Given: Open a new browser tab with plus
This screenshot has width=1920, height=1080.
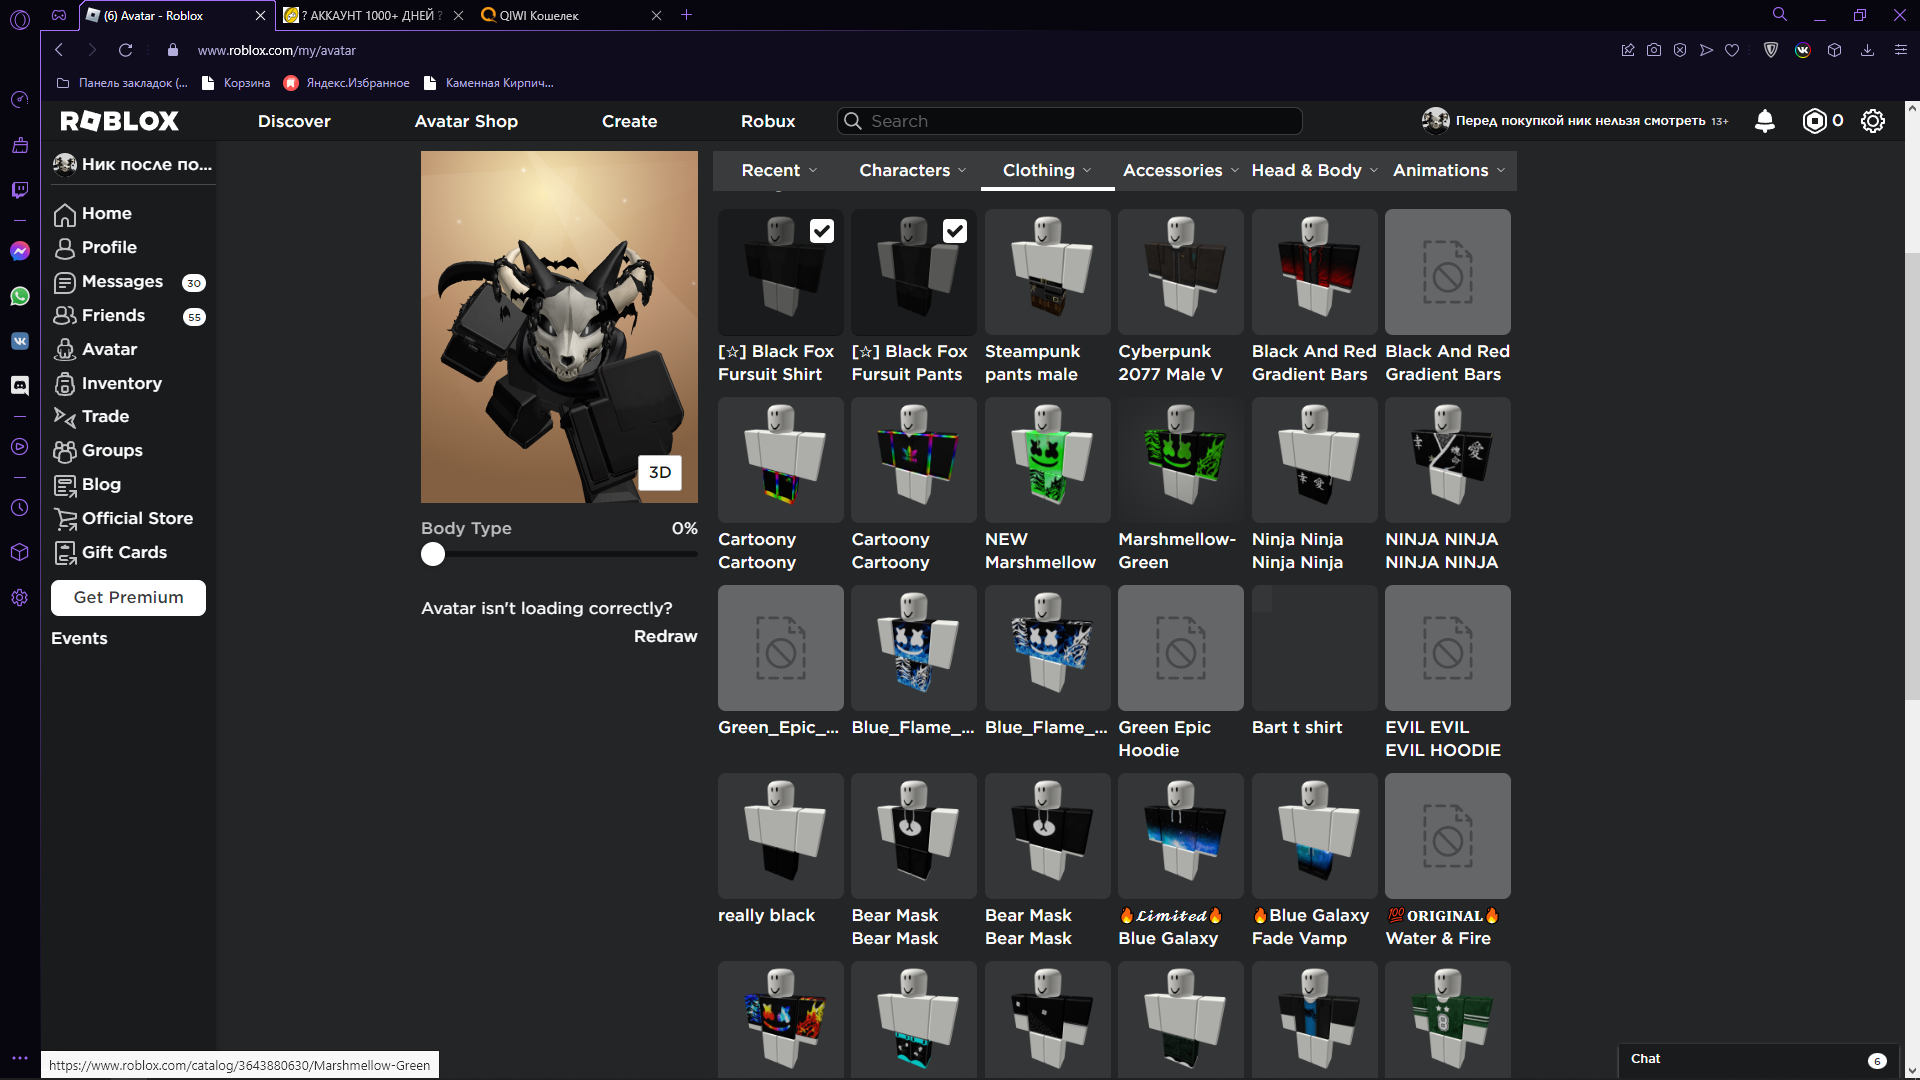Looking at the screenshot, I should point(686,15).
